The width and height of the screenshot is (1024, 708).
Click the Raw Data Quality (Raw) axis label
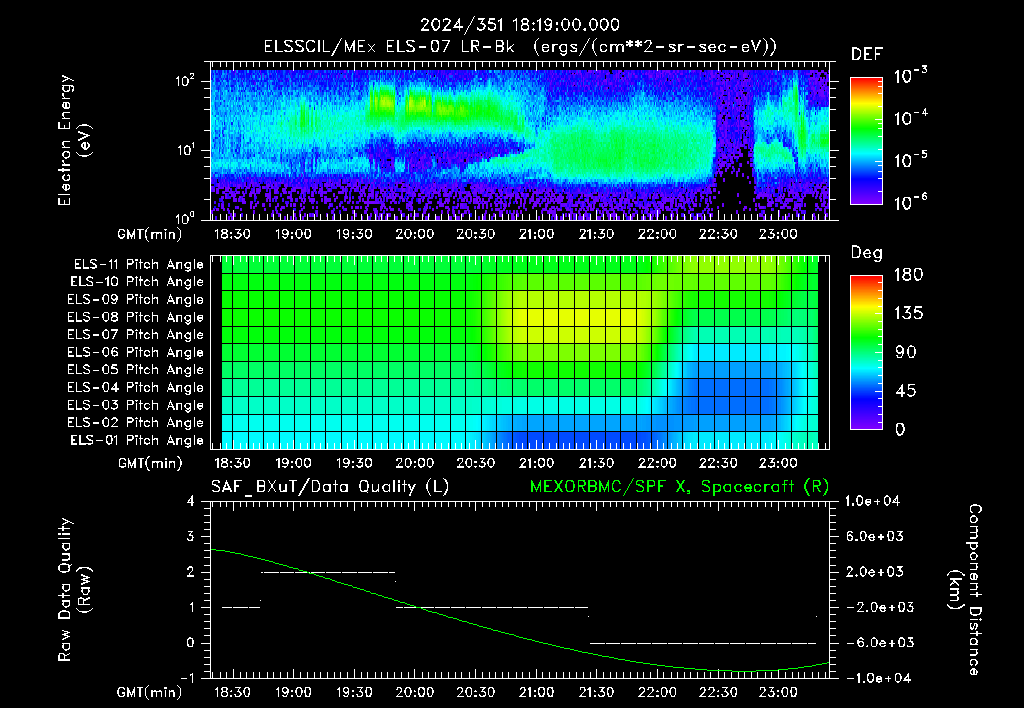coord(74,590)
